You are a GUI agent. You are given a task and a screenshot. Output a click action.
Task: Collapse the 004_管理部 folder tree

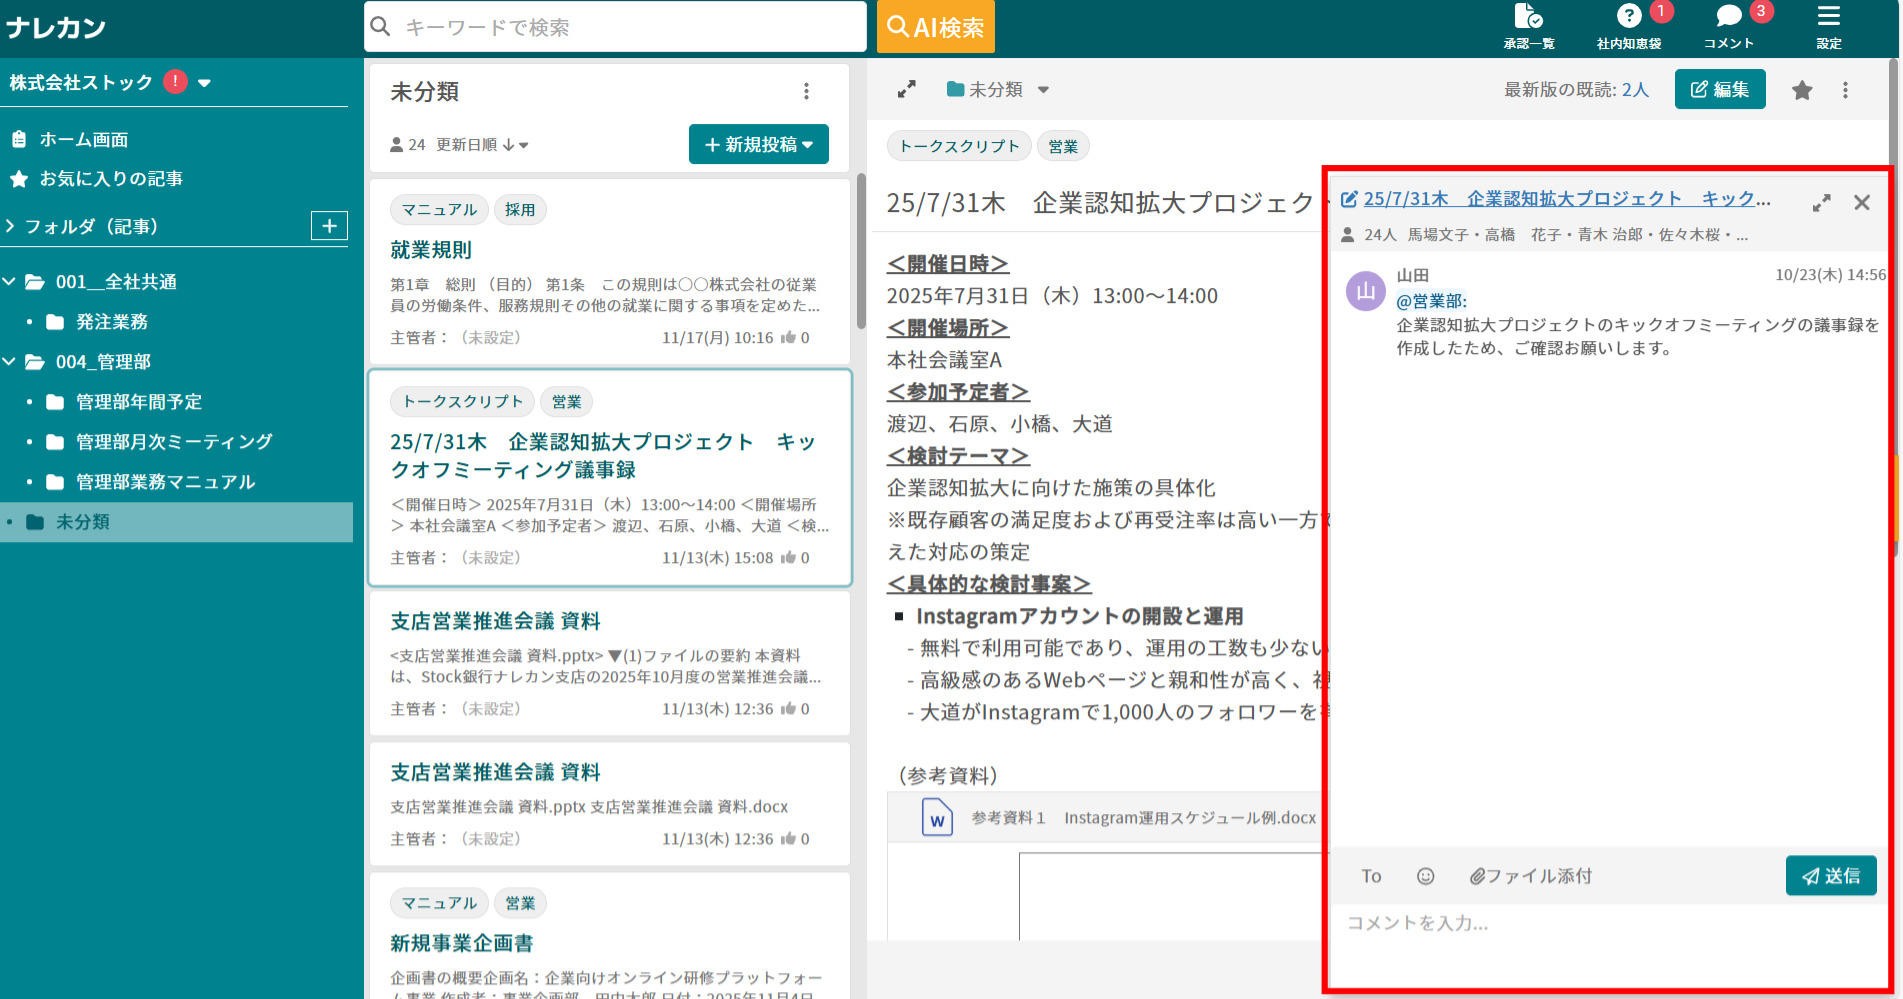coord(13,362)
